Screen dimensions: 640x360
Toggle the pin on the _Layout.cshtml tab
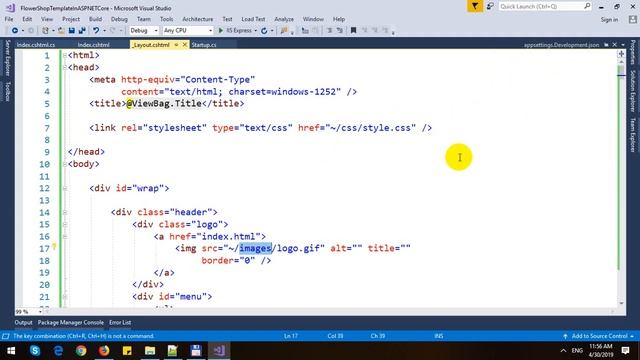[176, 45]
